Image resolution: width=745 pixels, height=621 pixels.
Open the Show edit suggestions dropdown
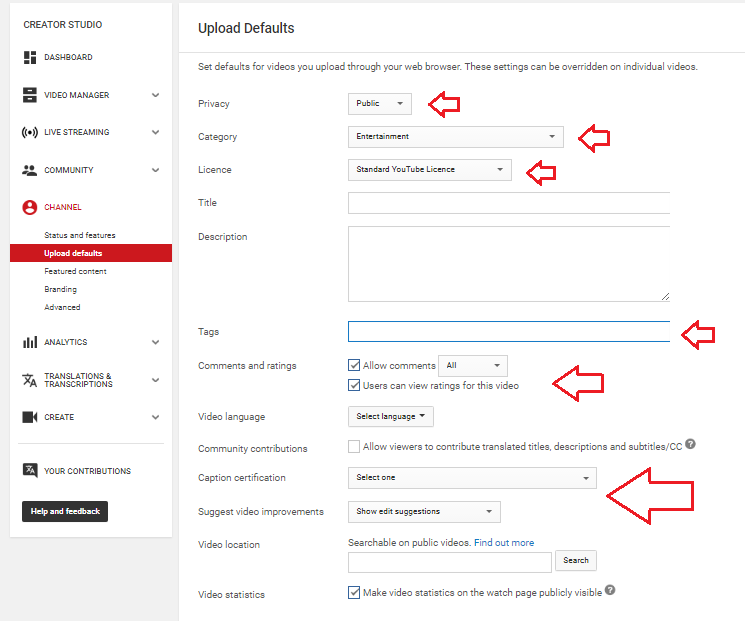[x=424, y=512]
